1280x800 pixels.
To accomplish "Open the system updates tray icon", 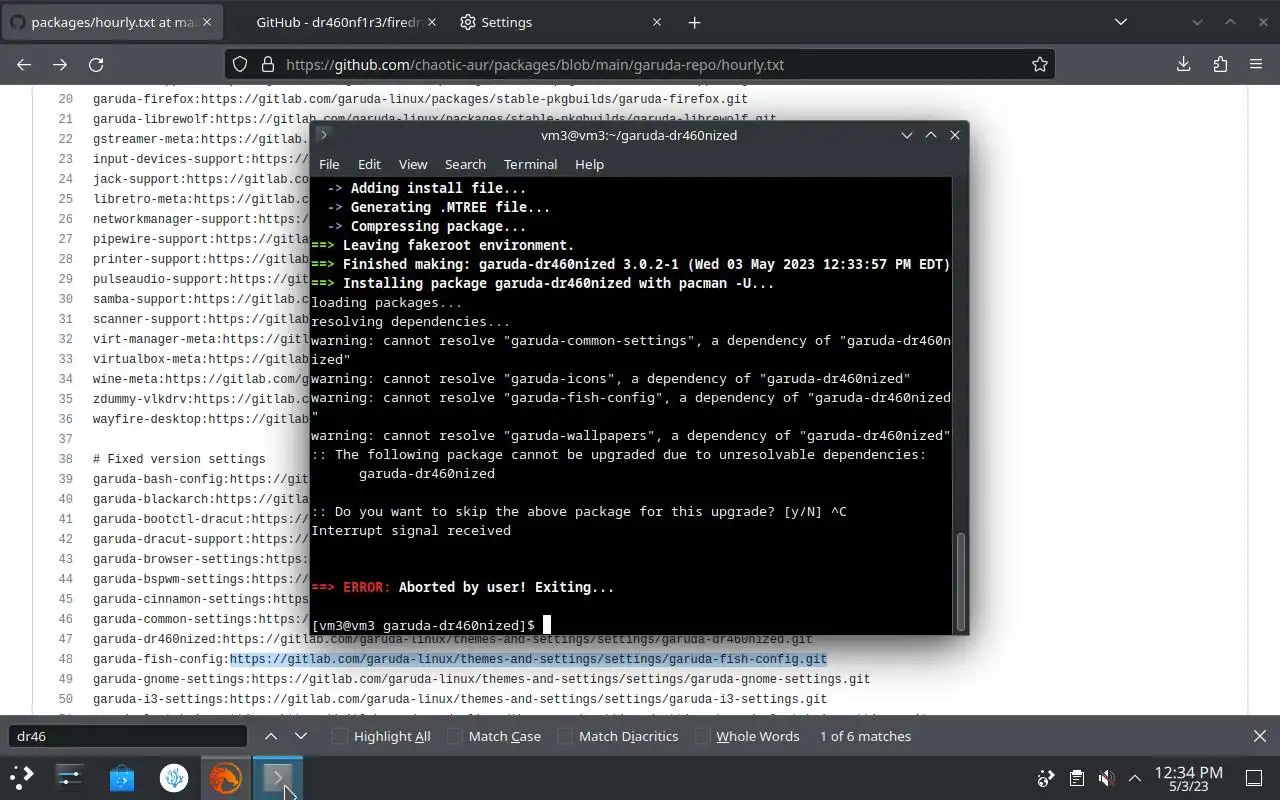I will tap(1046, 778).
